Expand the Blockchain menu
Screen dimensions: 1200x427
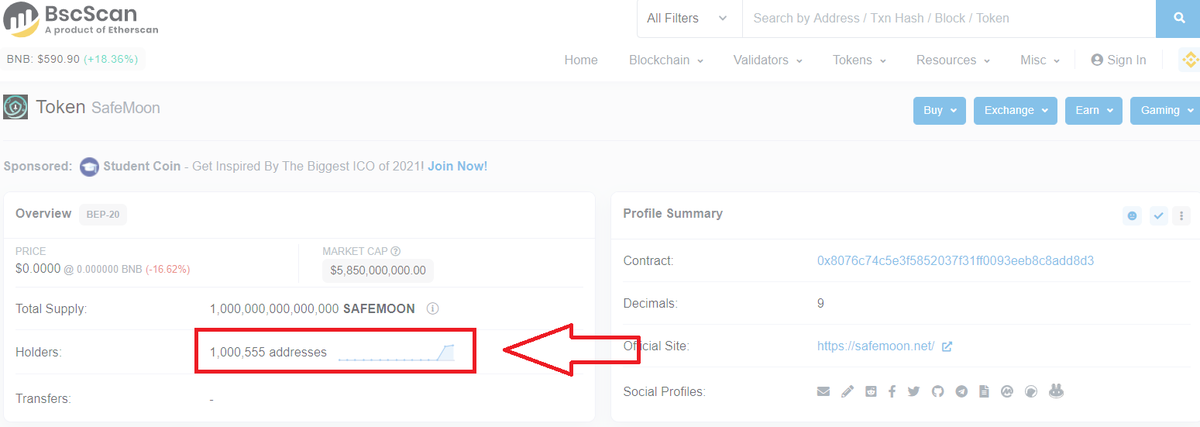[x=666, y=60]
